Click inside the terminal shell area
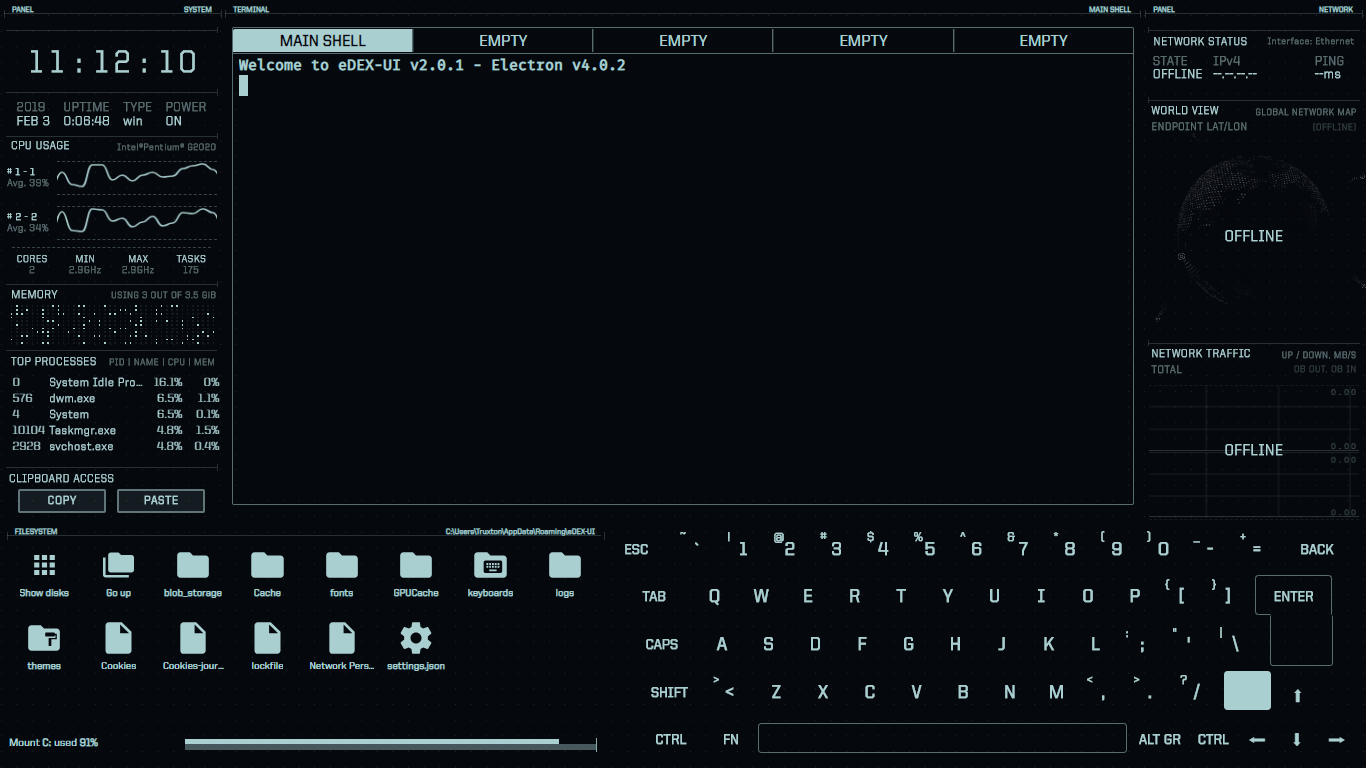Image resolution: width=1366 pixels, height=768 pixels. 683,278
